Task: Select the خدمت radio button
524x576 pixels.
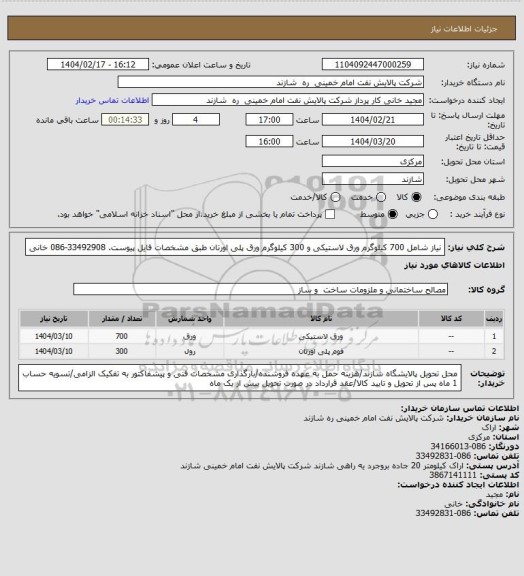Action: [381, 197]
